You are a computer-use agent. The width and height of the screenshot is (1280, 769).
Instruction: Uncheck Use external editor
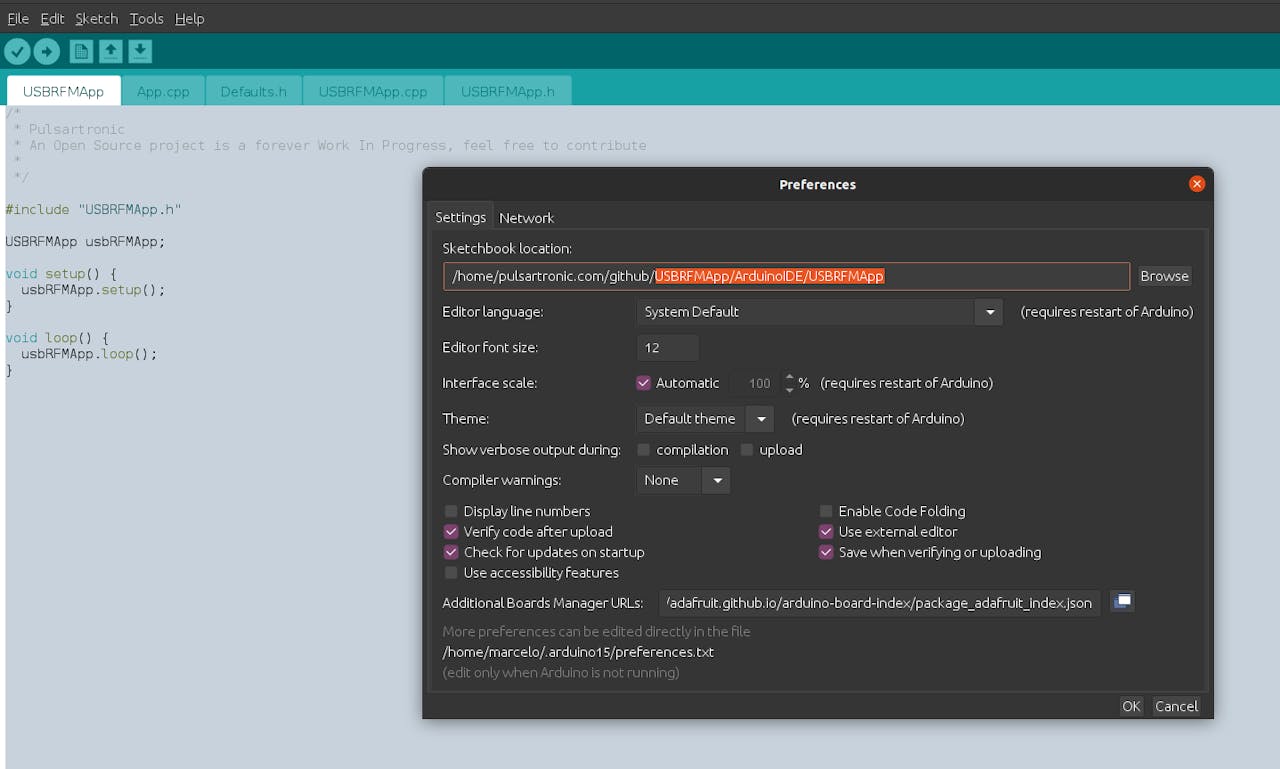pyautogui.click(x=826, y=532)
